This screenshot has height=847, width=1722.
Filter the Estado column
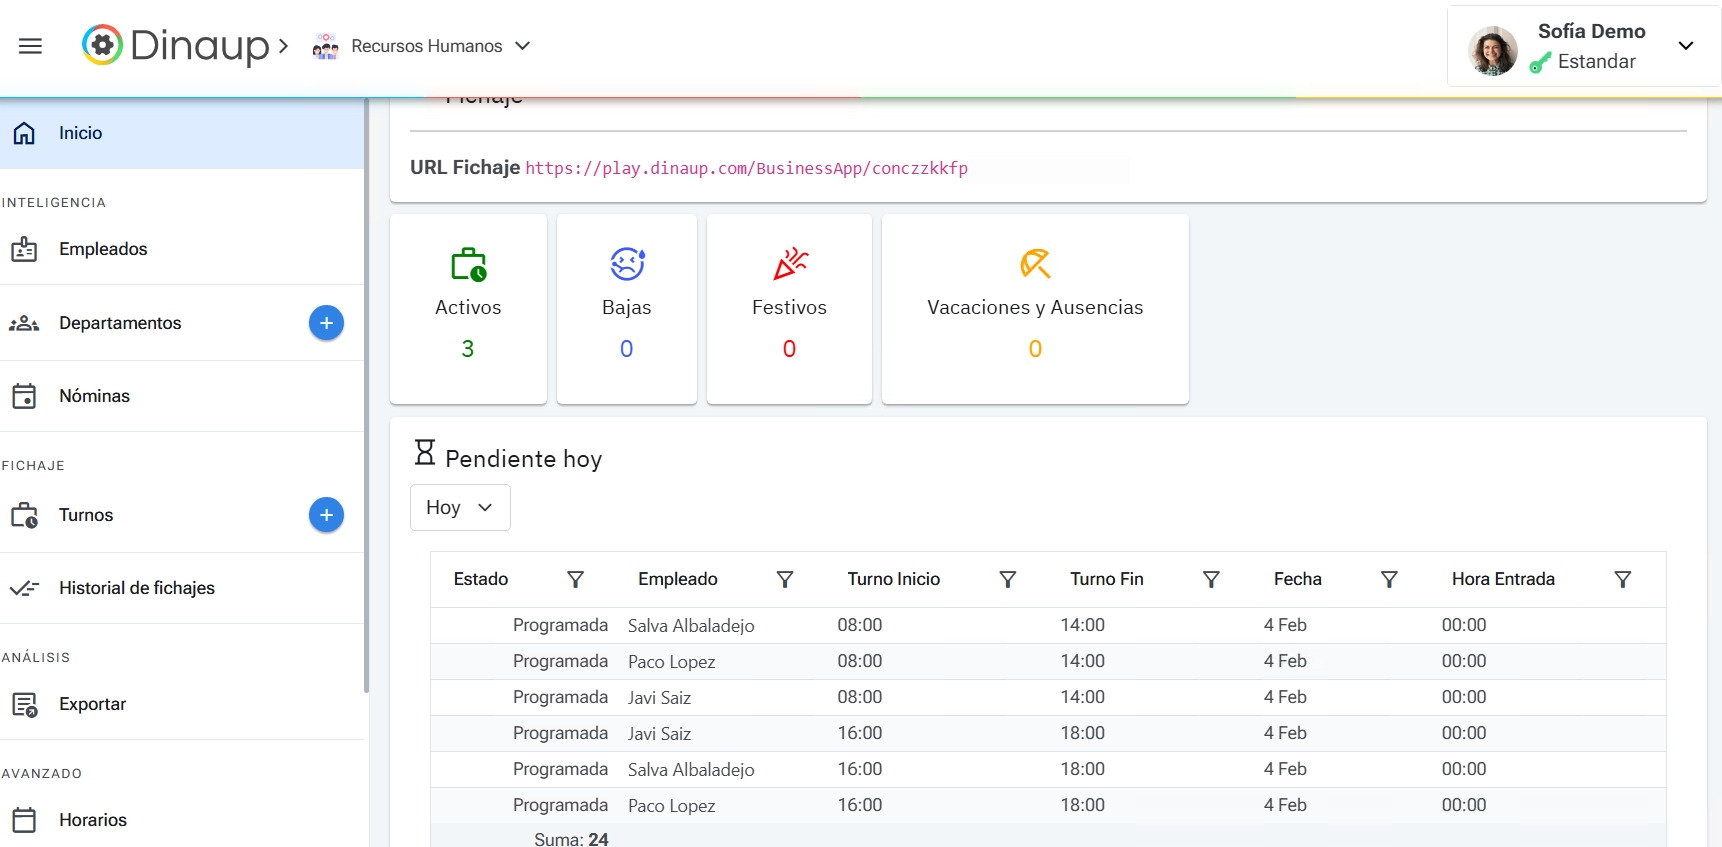(575, 580)
